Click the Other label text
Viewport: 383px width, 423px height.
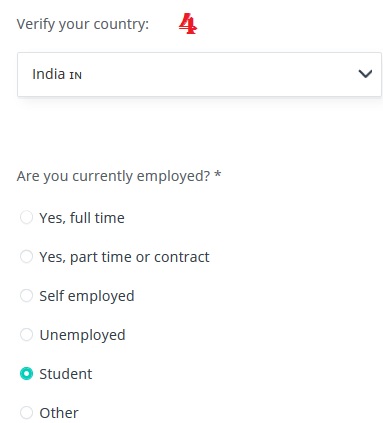59,413
